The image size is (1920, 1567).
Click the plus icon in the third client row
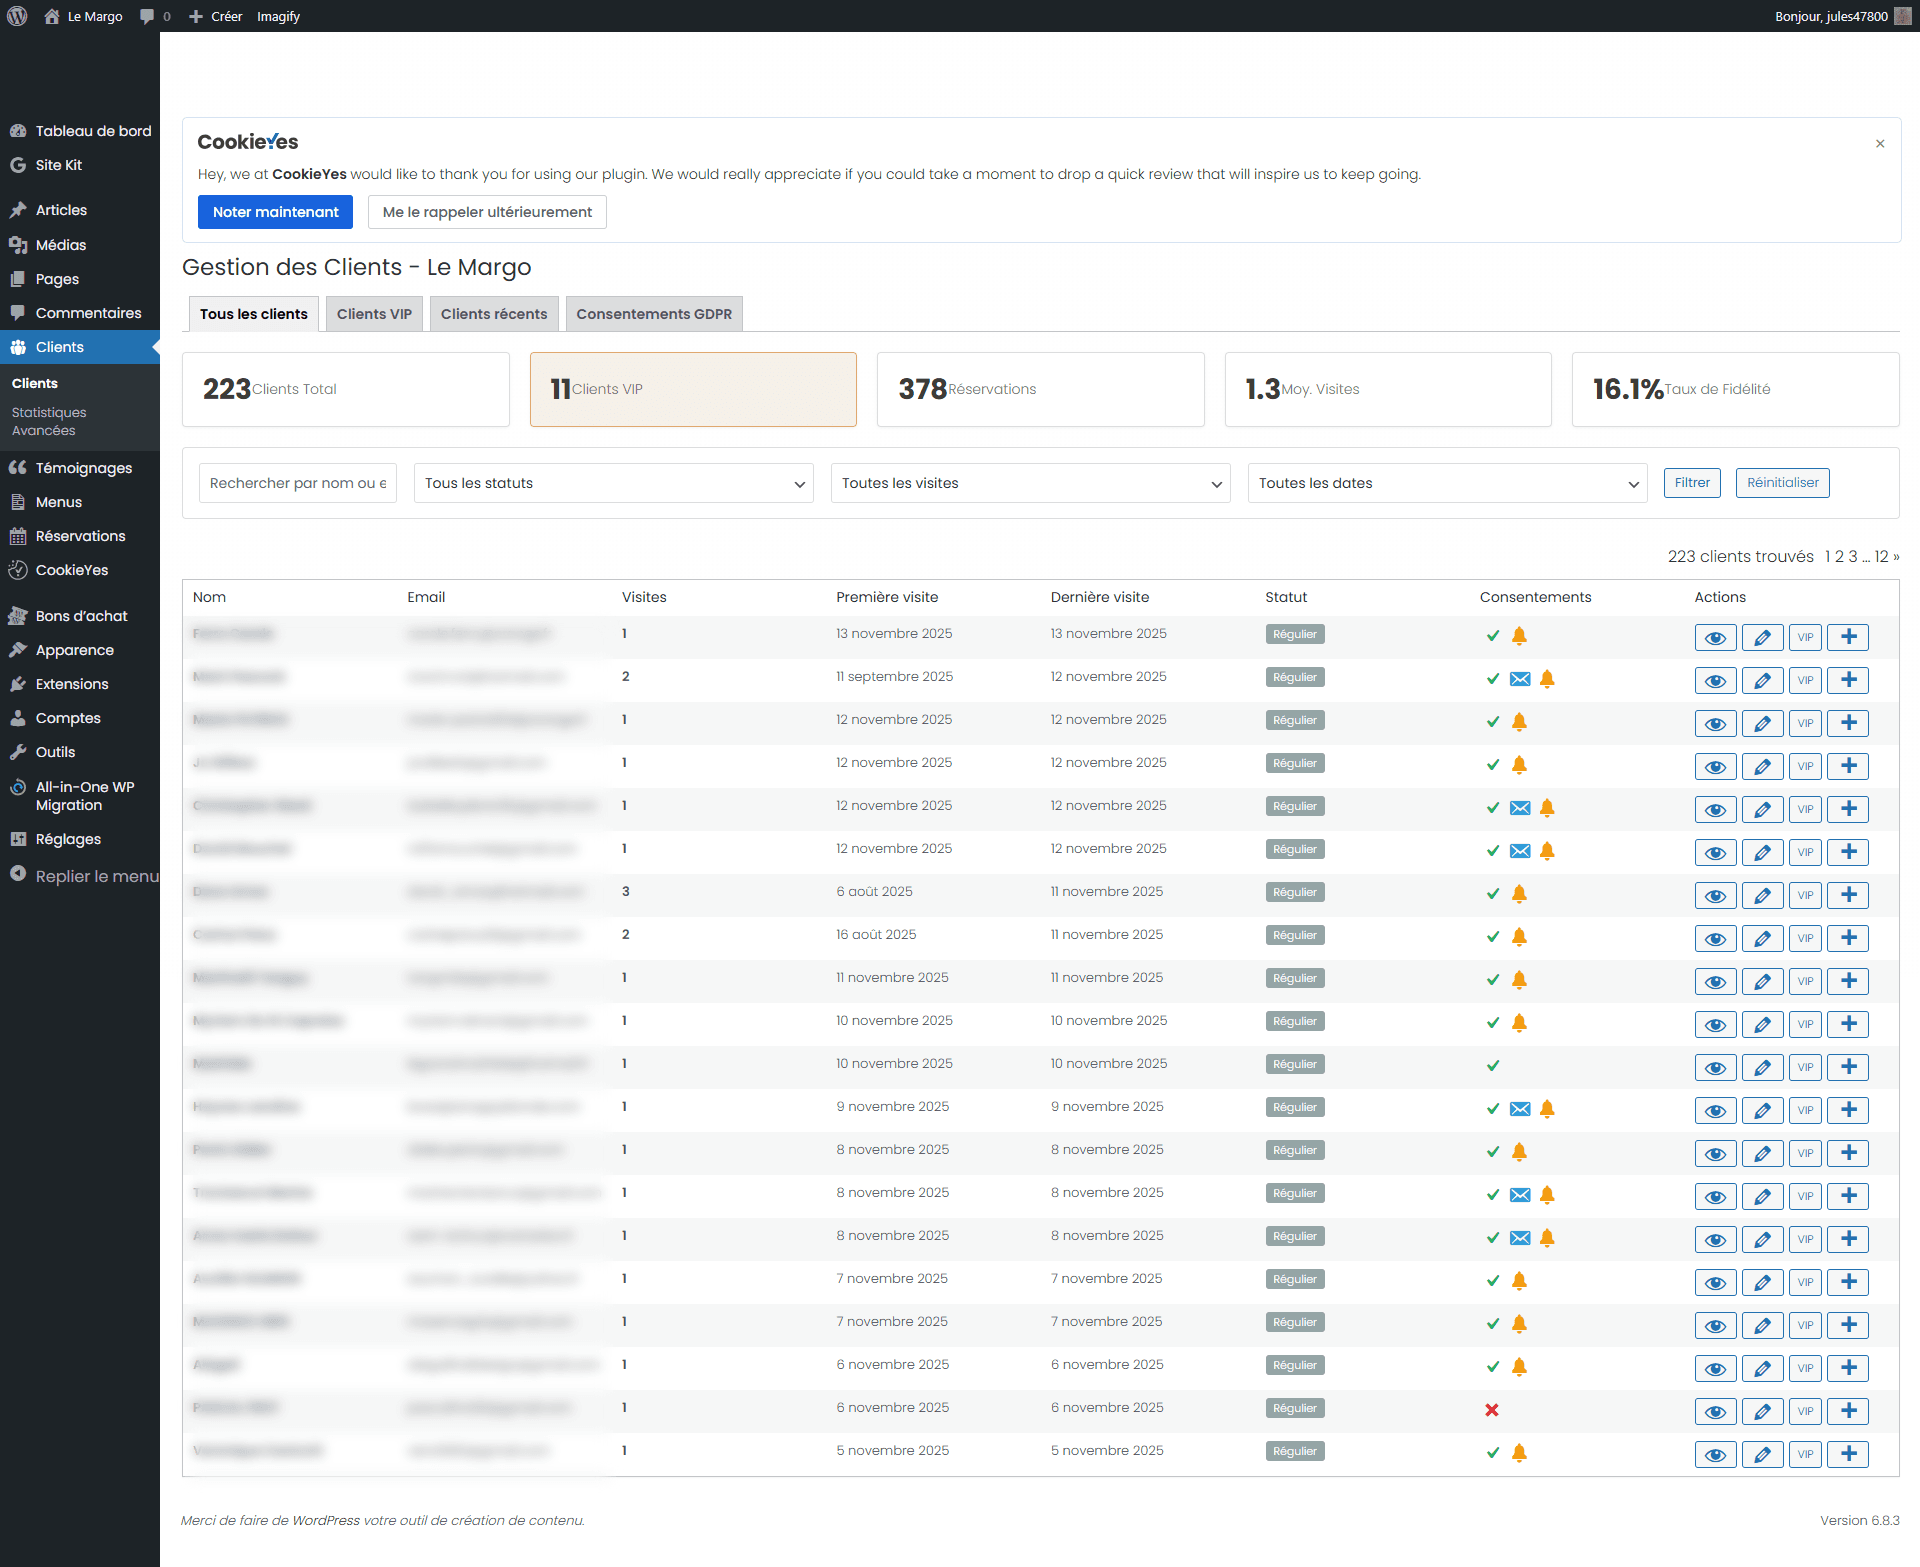[x=1848, y=723]
